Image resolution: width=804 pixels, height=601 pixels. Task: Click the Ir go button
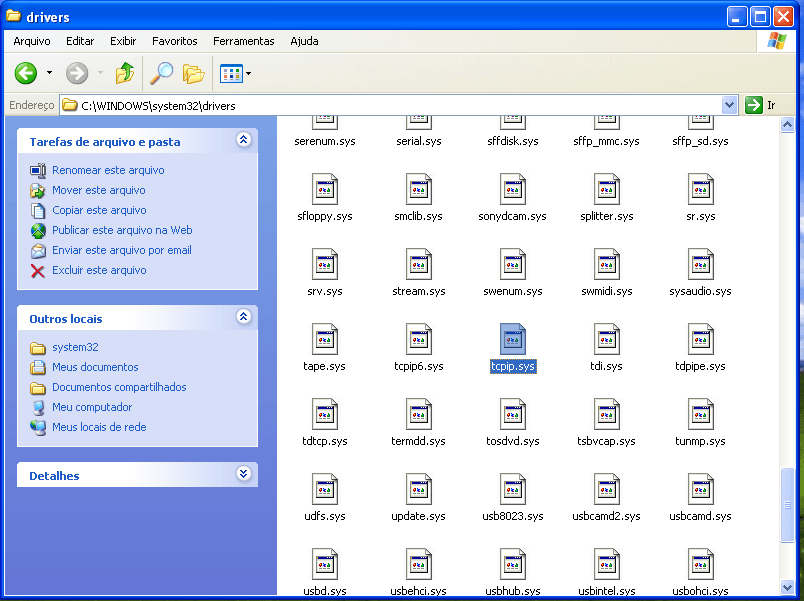pyautogui.click(x=761, y=105)
